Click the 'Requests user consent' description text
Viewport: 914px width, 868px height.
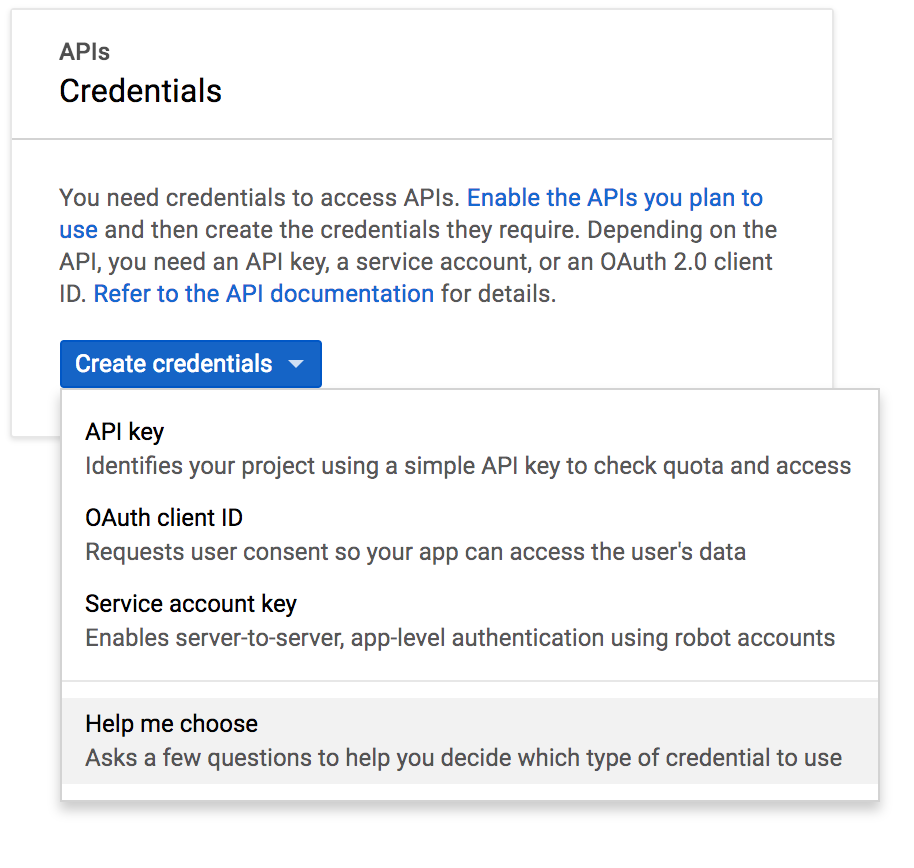point(415,551)
